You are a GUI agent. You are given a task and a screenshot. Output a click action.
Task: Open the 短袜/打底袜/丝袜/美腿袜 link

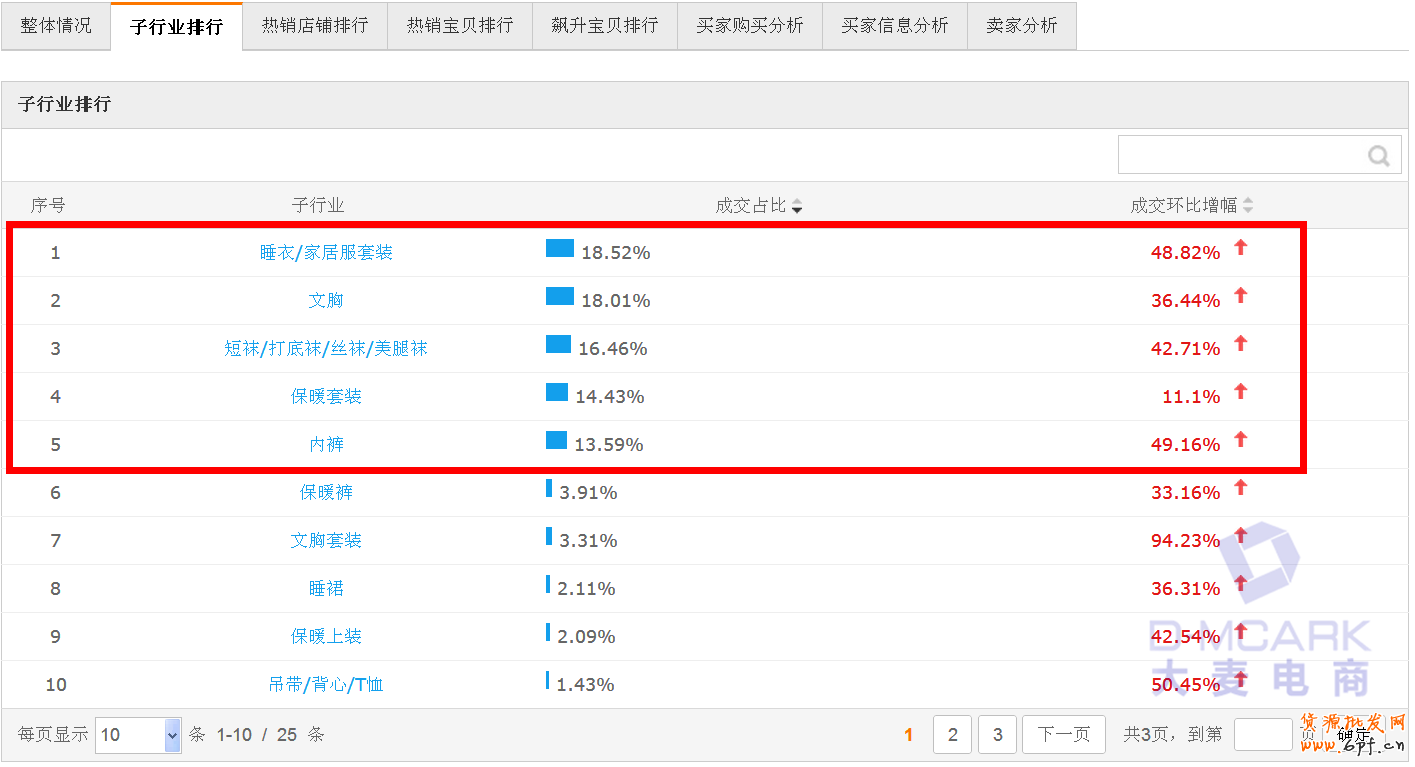tap(326, 349)
